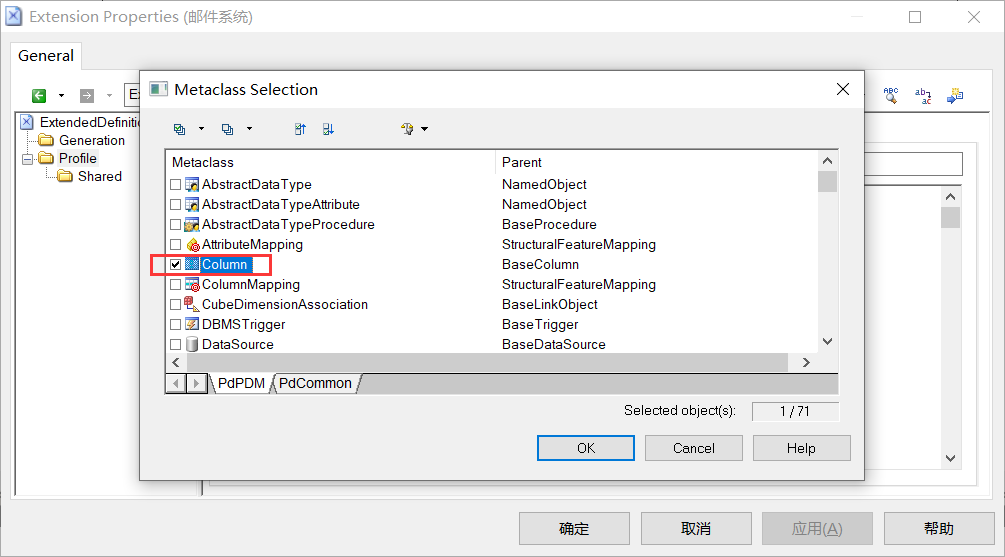
Task: Check AbstractDataType checkbox
Action: point(176,185)
